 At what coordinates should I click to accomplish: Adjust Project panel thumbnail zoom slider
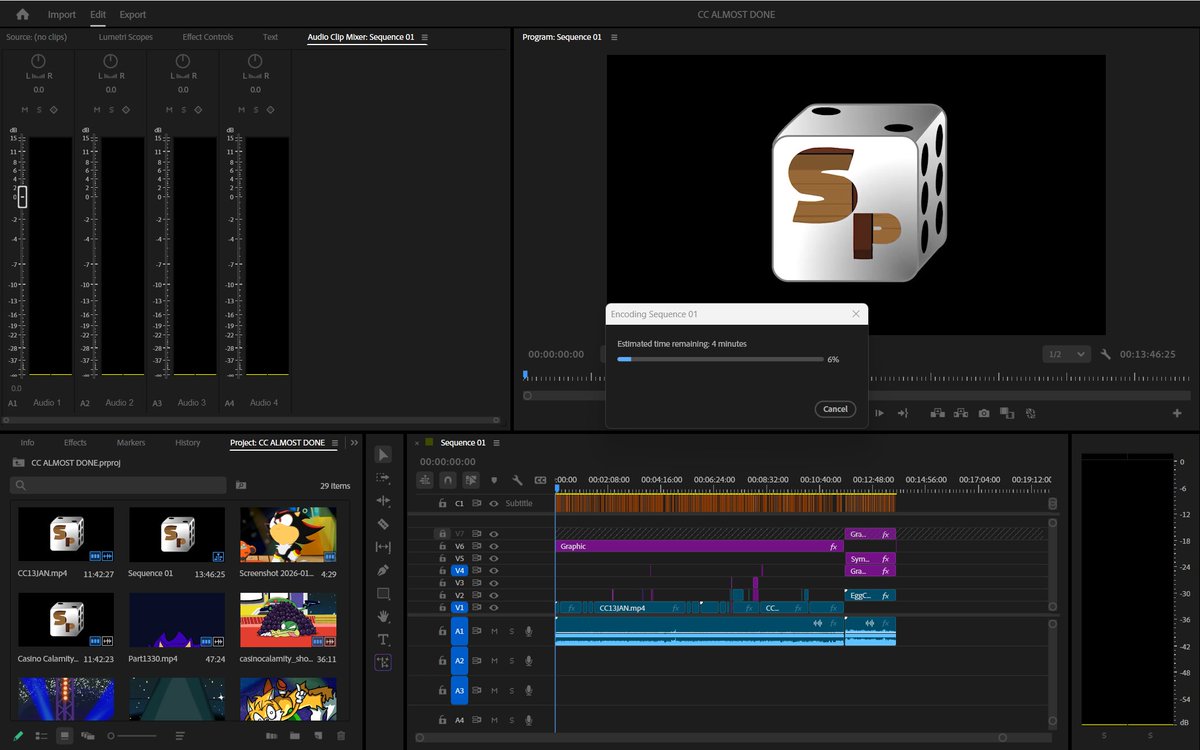point(130,736)
